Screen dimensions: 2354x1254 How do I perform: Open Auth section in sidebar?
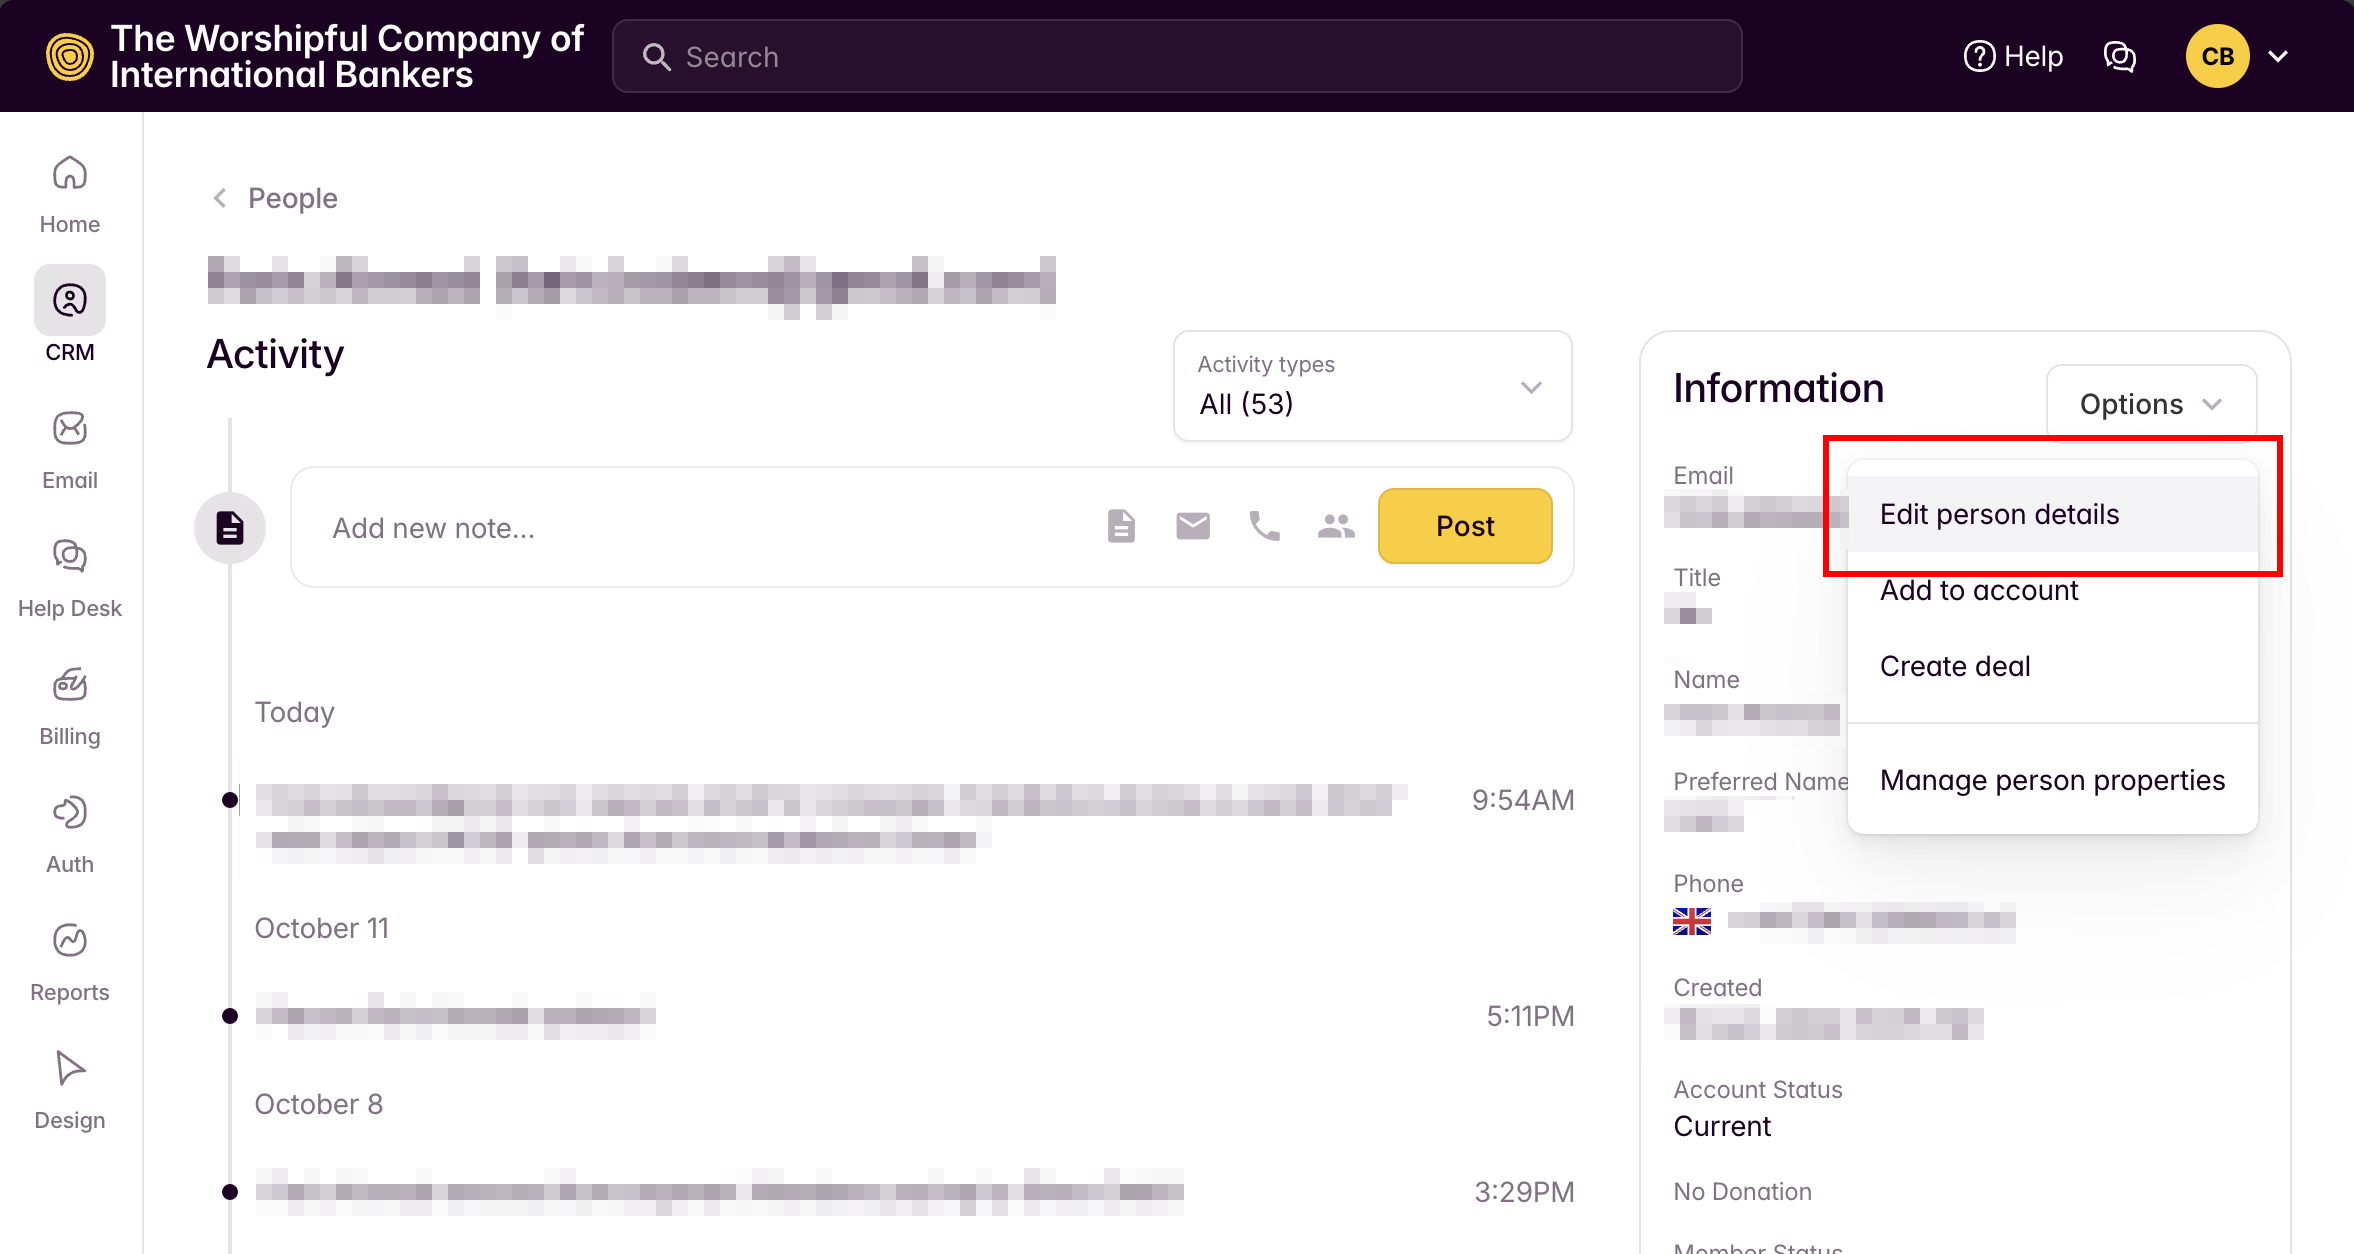coord(70,833)
